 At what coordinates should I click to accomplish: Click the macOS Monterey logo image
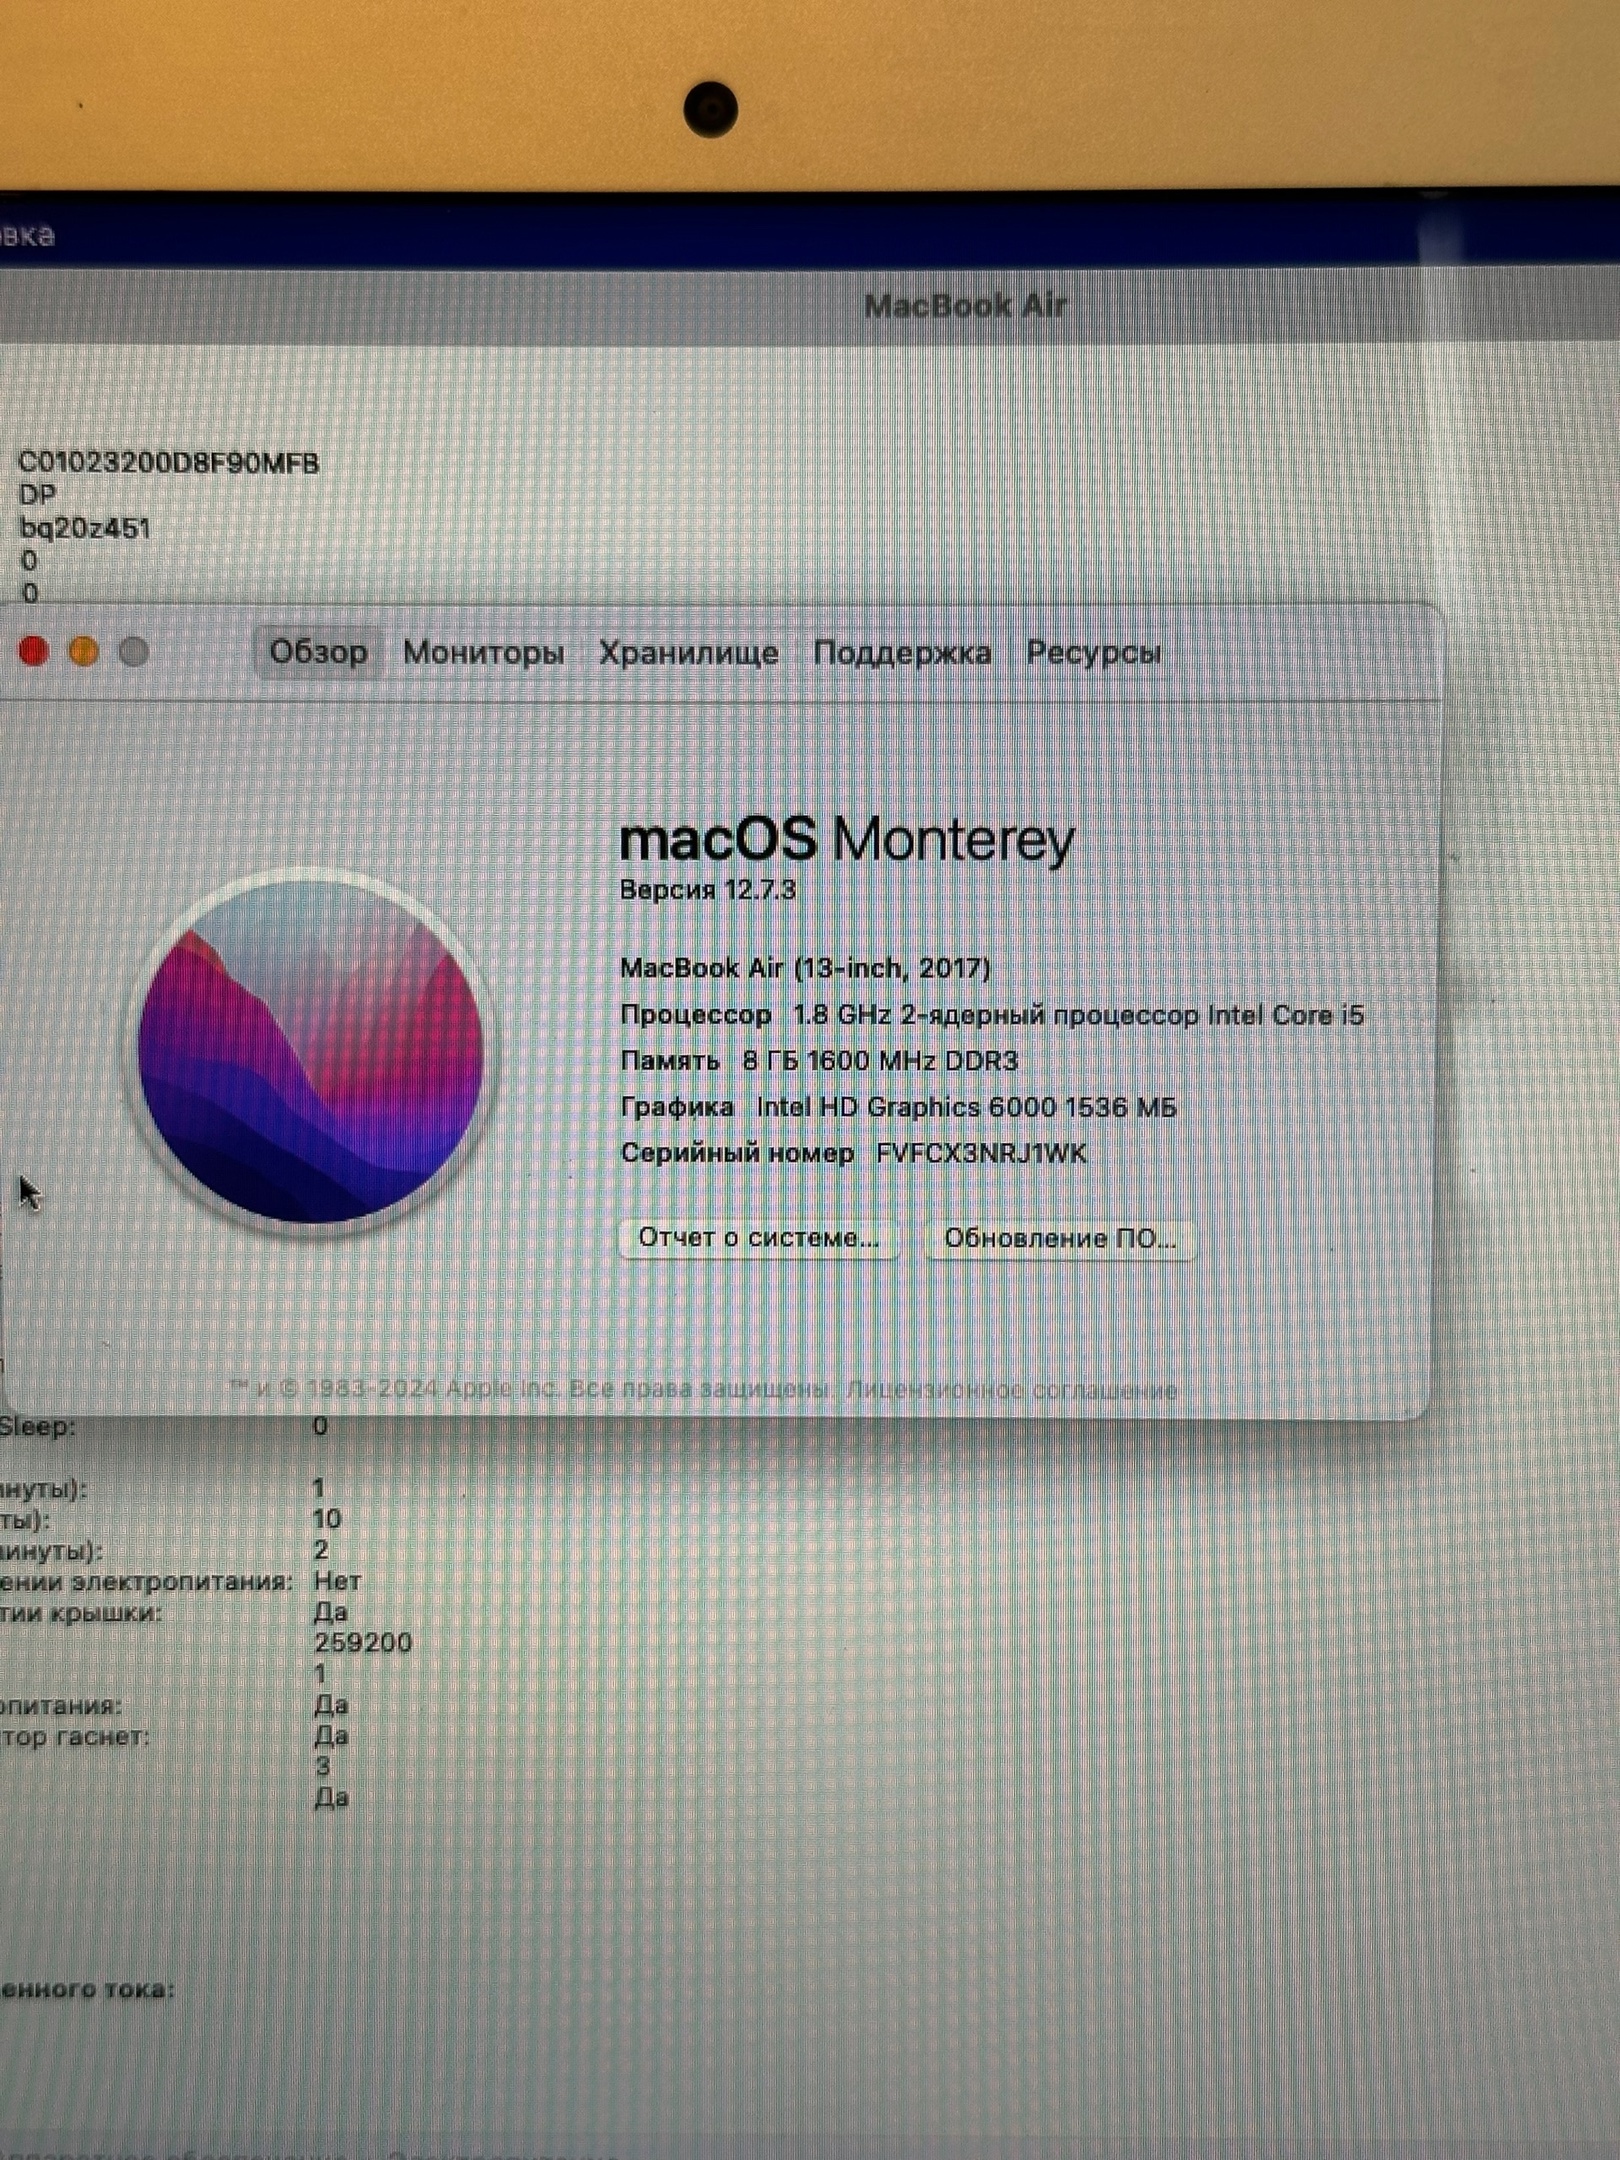pyautogui.click(x=311, y=1051)
